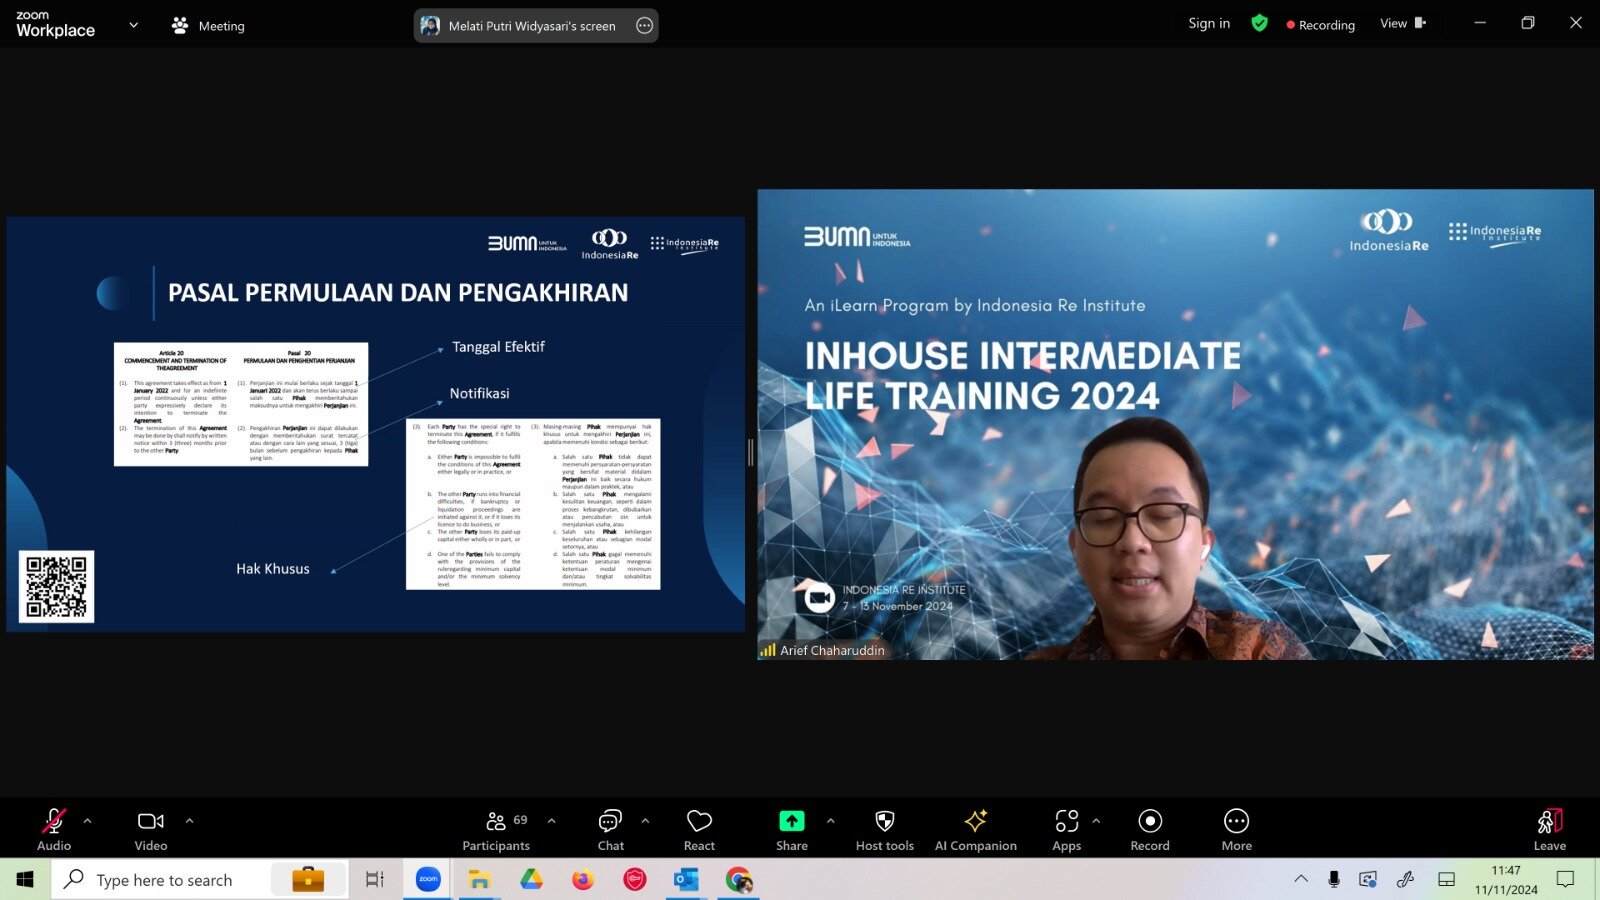Open the React emoji menu
This screenshot has width=1600, height=900.
coord(699,829)
